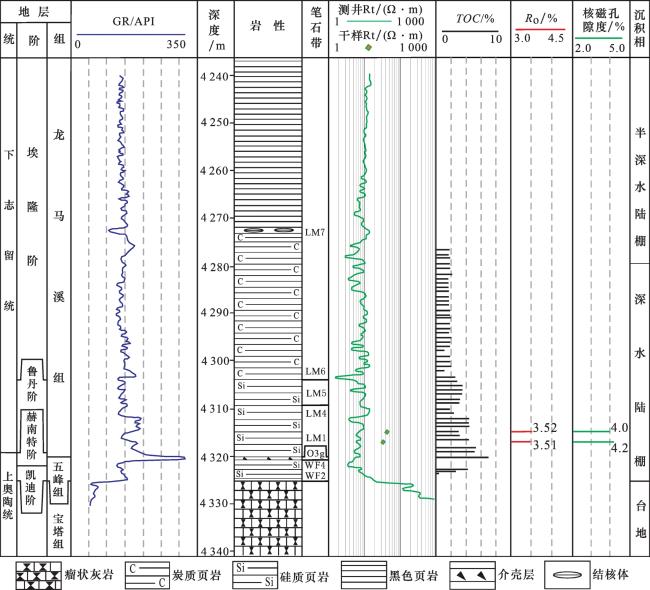Click the 4 300 depth tick label
The width and height of the screenshot is (650, 590).
click(215, 361)
